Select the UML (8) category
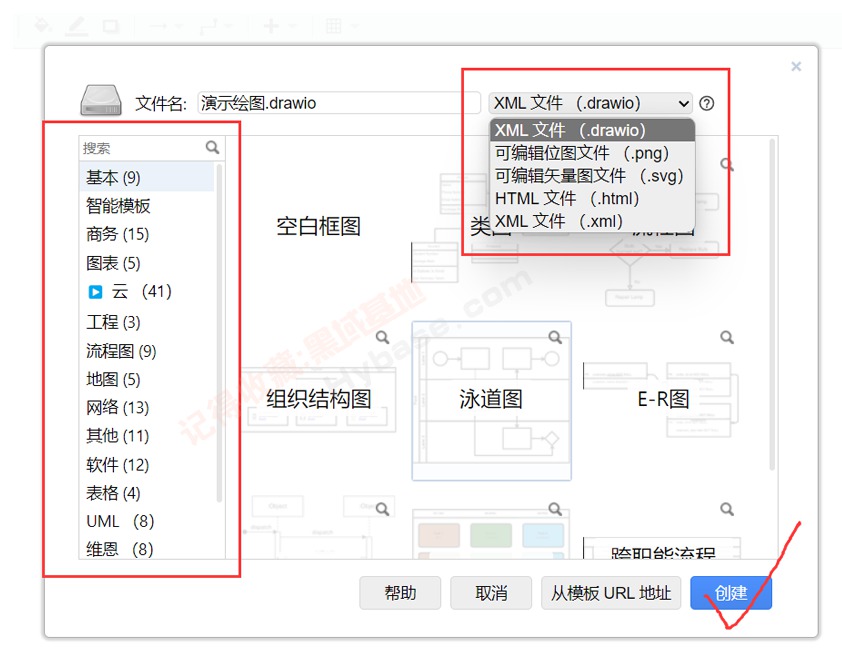 tap(147, 521)
